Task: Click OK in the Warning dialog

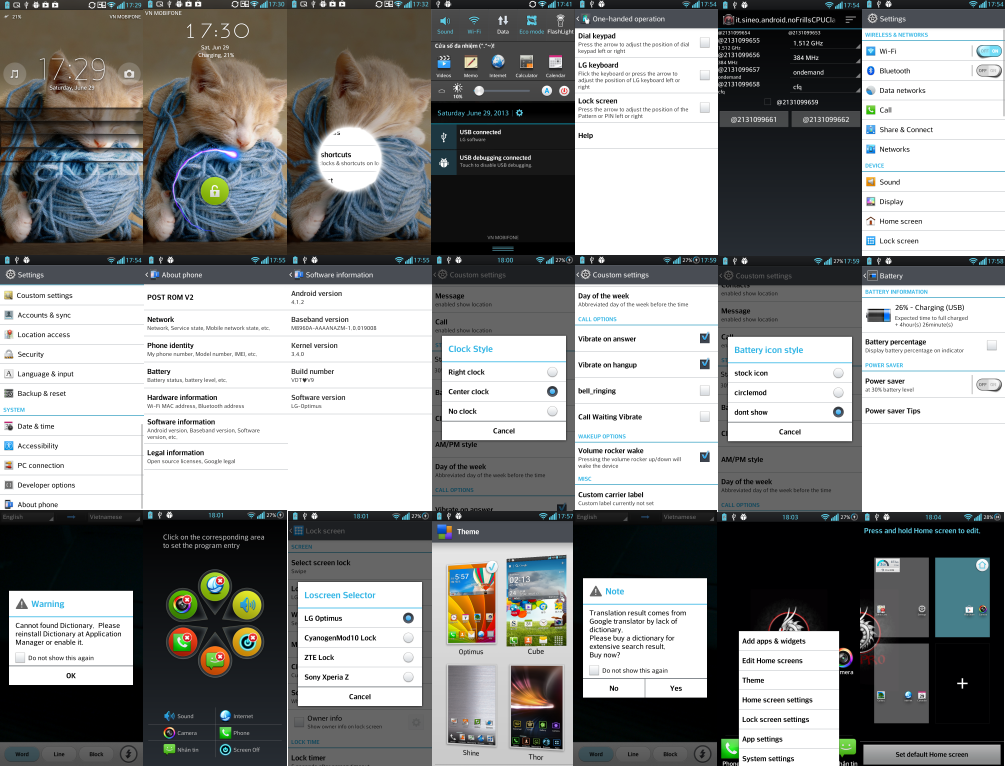Action: 71,676
